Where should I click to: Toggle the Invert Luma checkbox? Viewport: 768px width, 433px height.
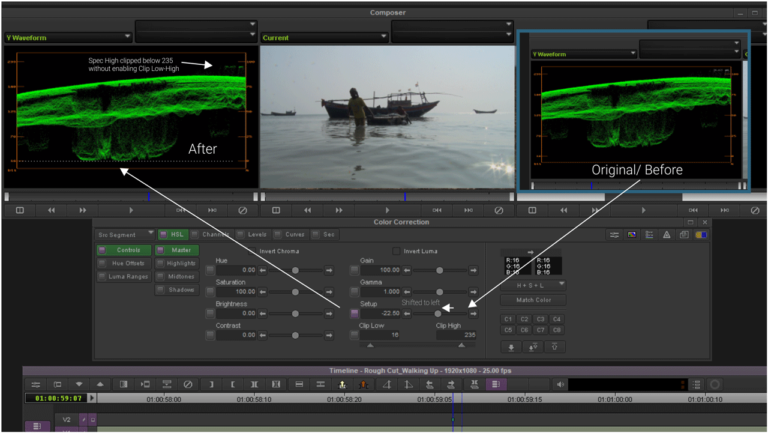coord(396,251)
